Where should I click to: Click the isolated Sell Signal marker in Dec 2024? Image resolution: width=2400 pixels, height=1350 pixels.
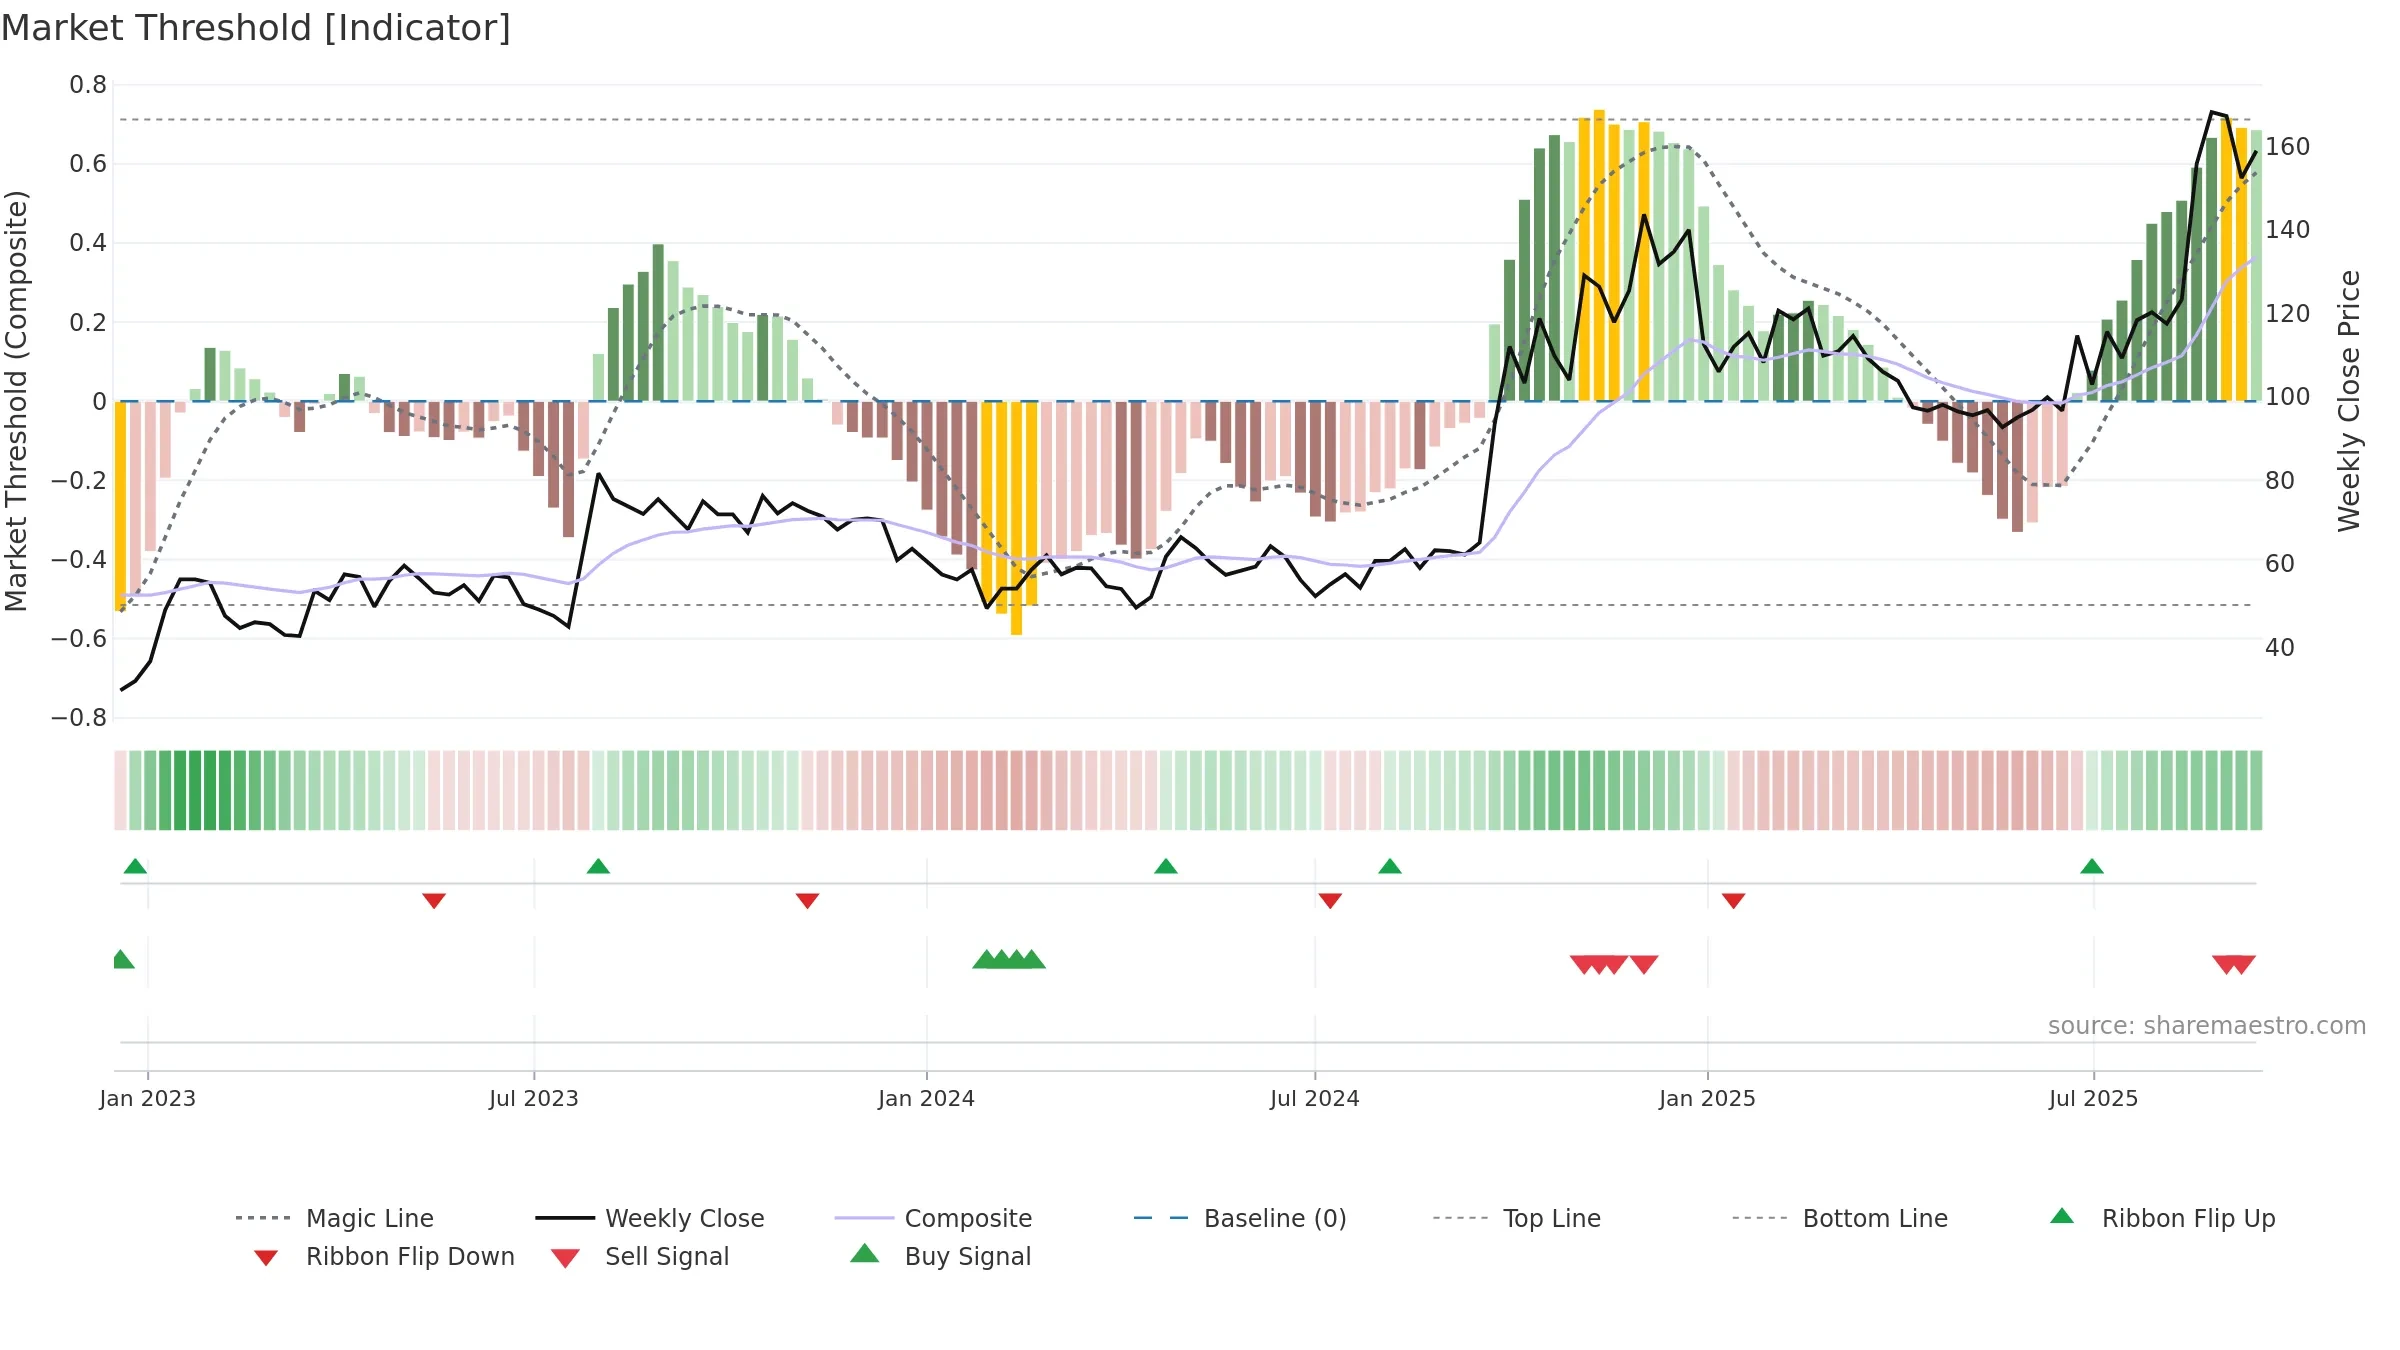[x=1644, y=964]
